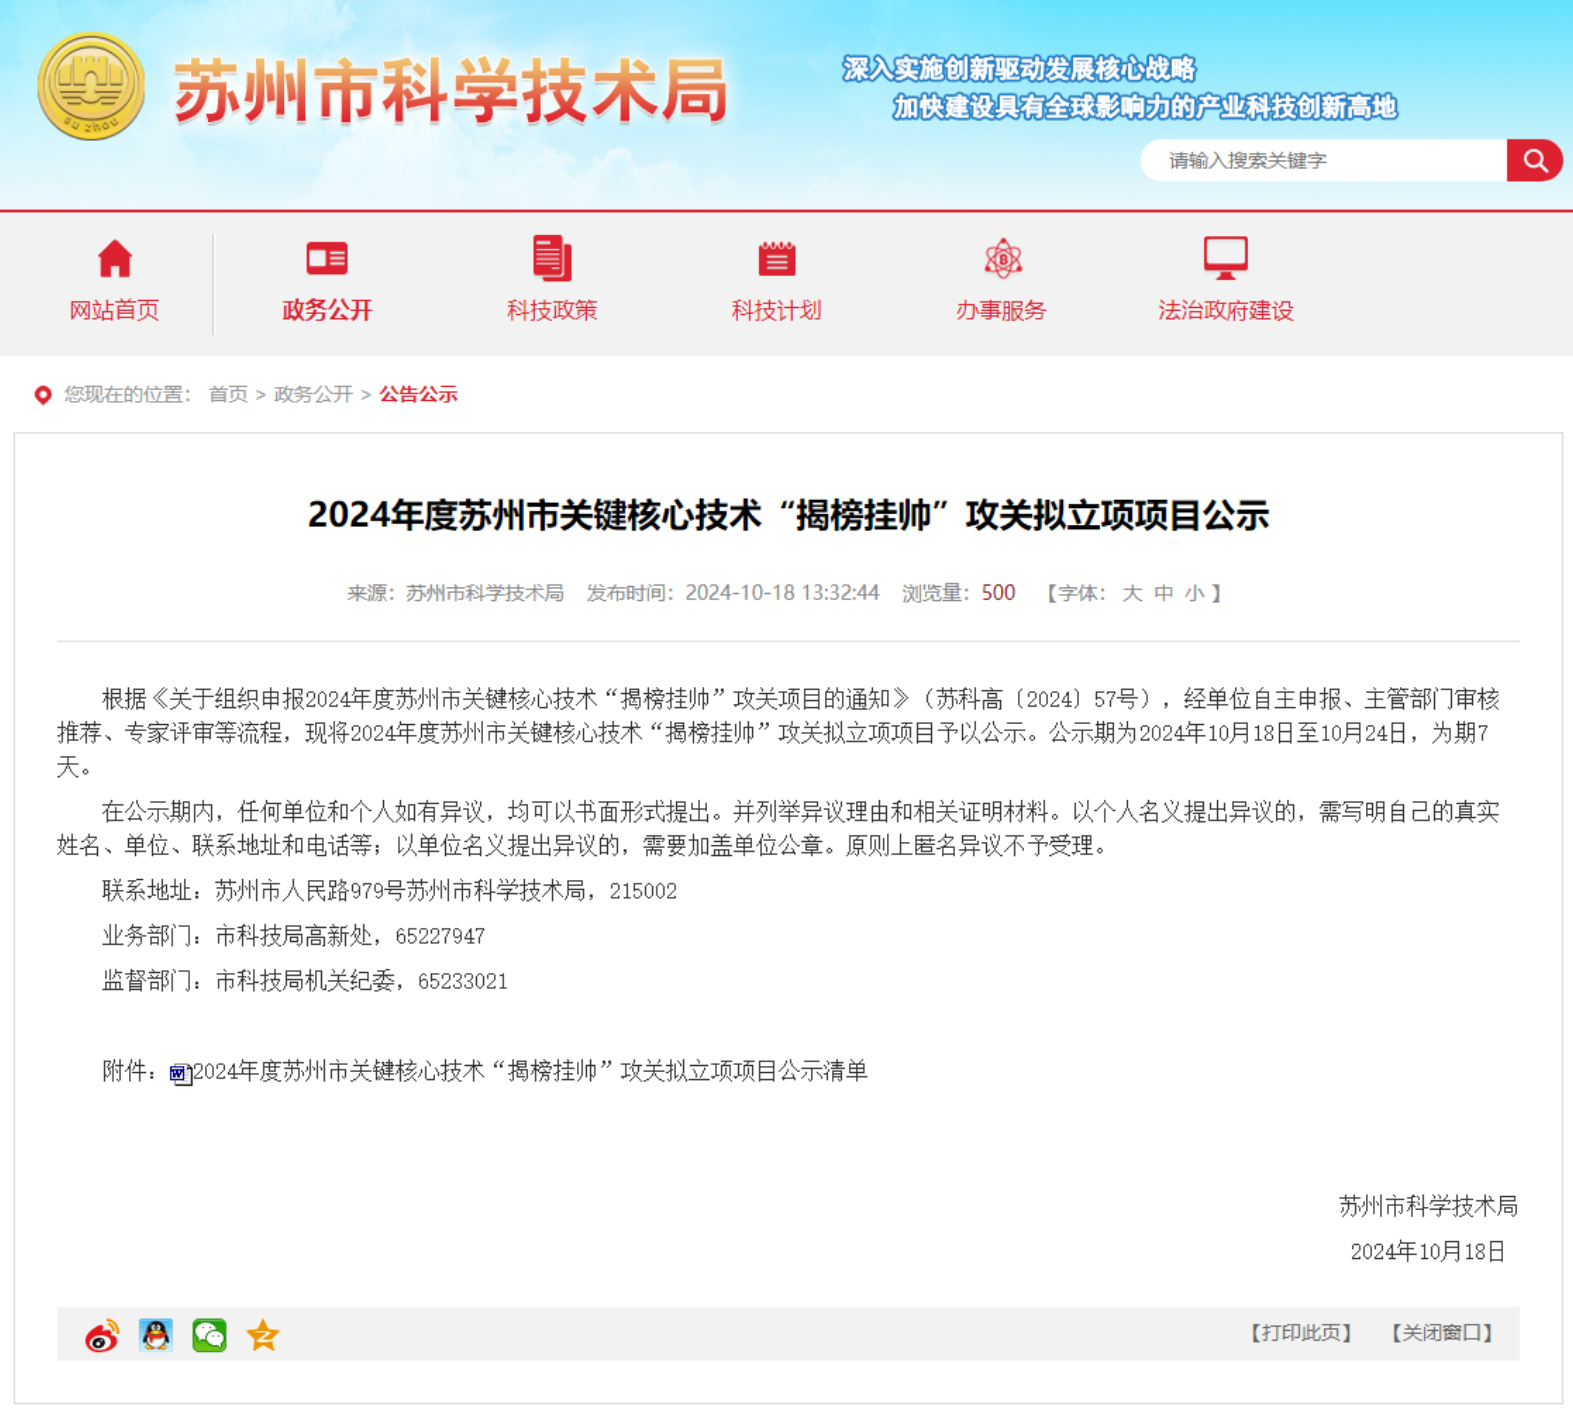Click the Word document attachment icon
This screenshot has width=1573, height=1417.
pos(180,1074)
